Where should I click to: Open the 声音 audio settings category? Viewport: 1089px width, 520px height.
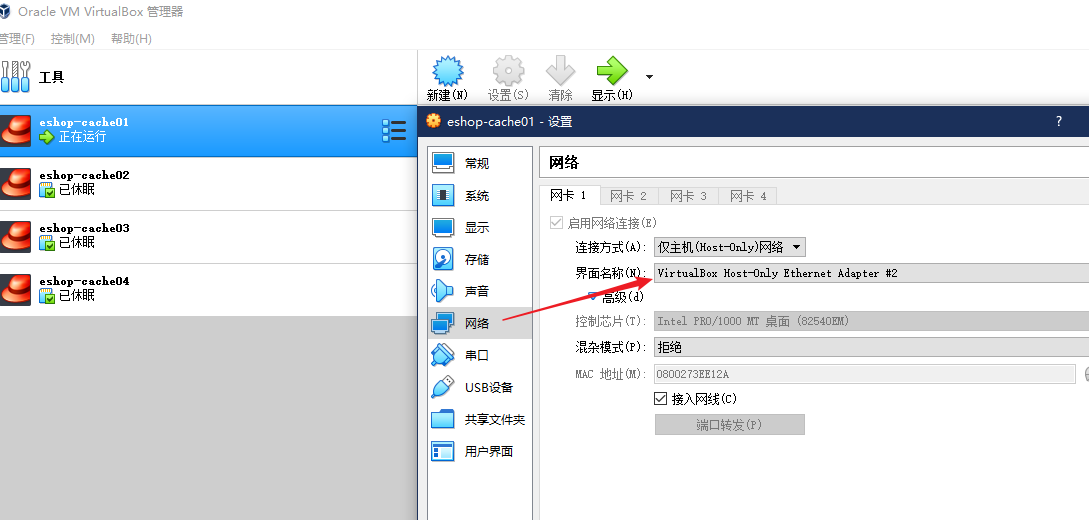[480, 292]
